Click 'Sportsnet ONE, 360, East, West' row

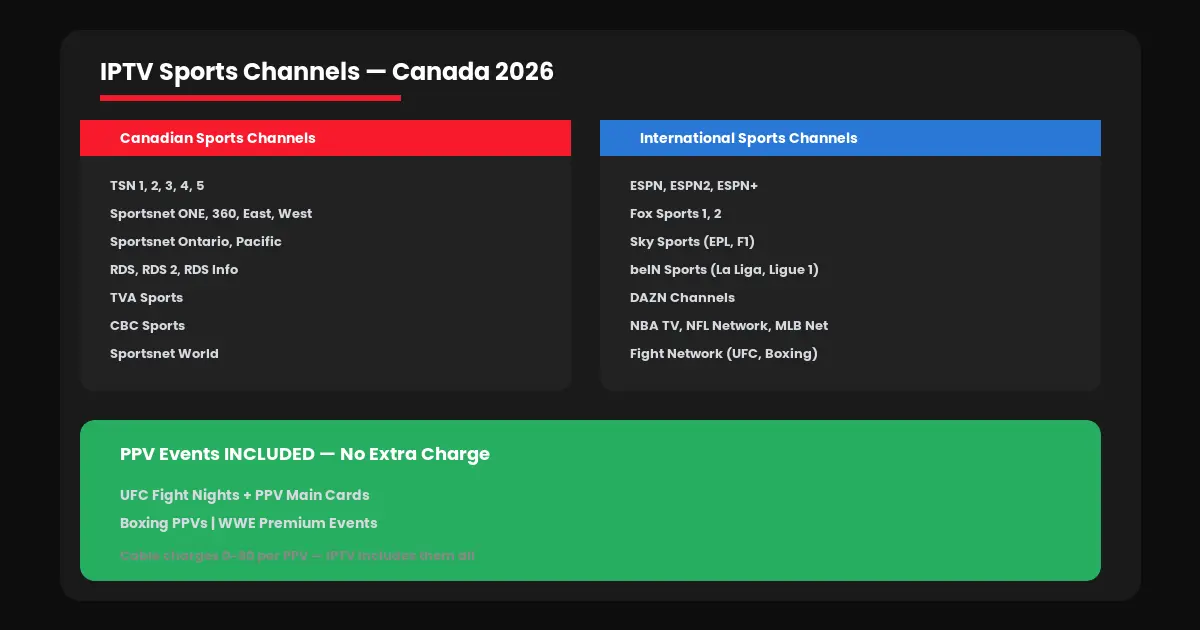click(211, 214)
